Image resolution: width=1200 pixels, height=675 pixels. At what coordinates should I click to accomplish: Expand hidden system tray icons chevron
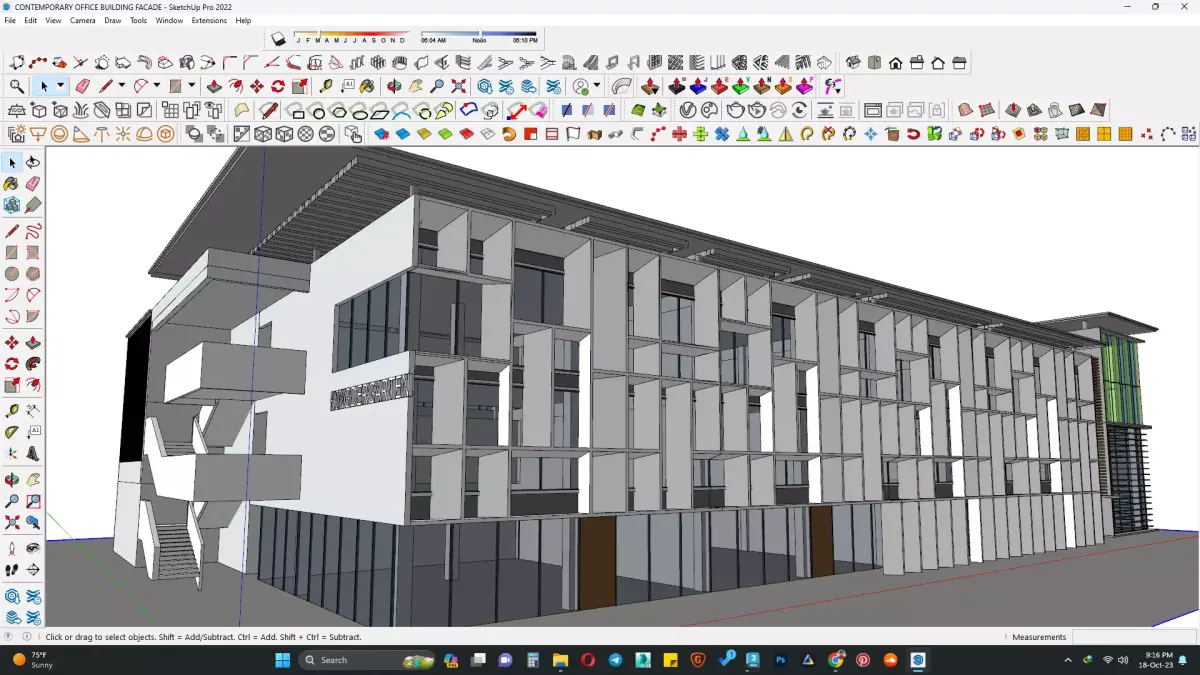[x=1067, y=660]
